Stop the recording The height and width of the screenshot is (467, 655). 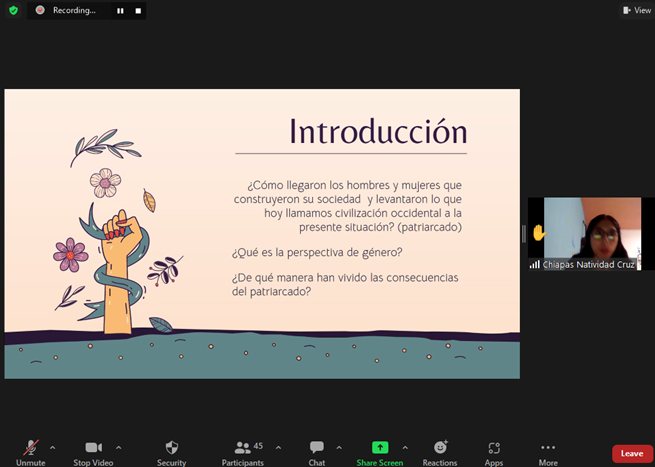pyautogui.click(x=138, y=11)
